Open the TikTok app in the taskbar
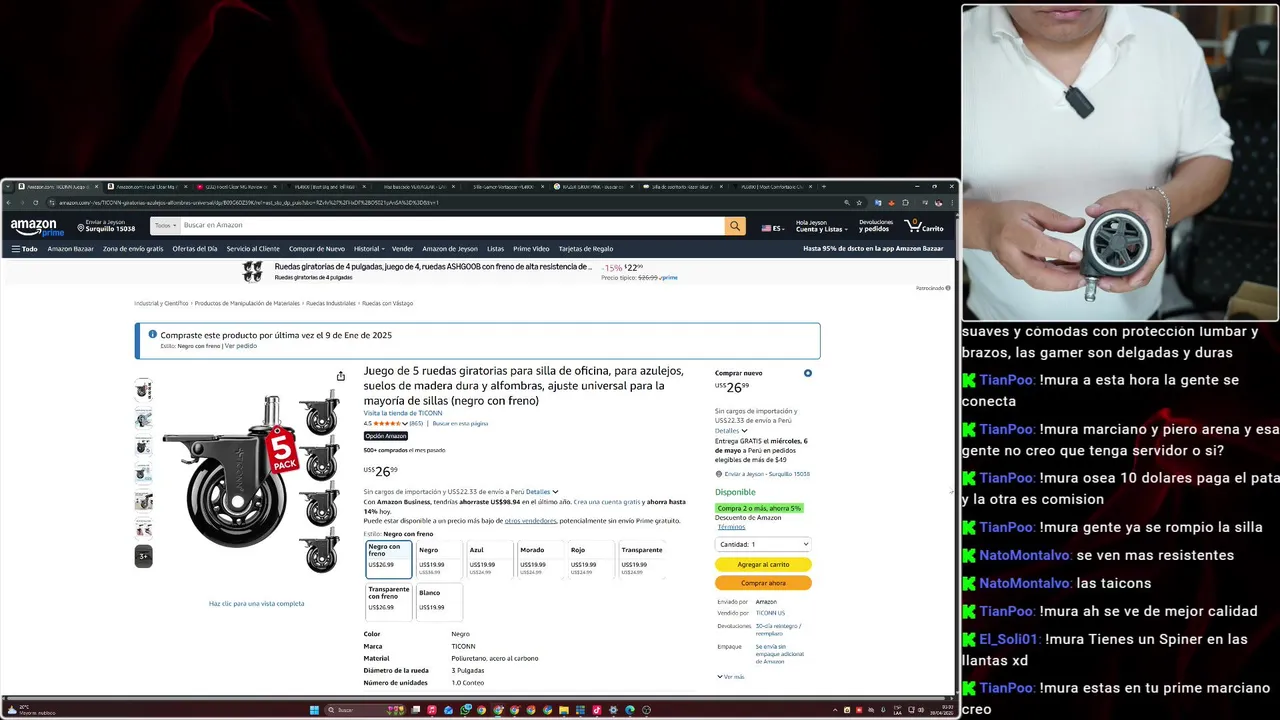This screenshot has height=720, width=1280. 596,710
